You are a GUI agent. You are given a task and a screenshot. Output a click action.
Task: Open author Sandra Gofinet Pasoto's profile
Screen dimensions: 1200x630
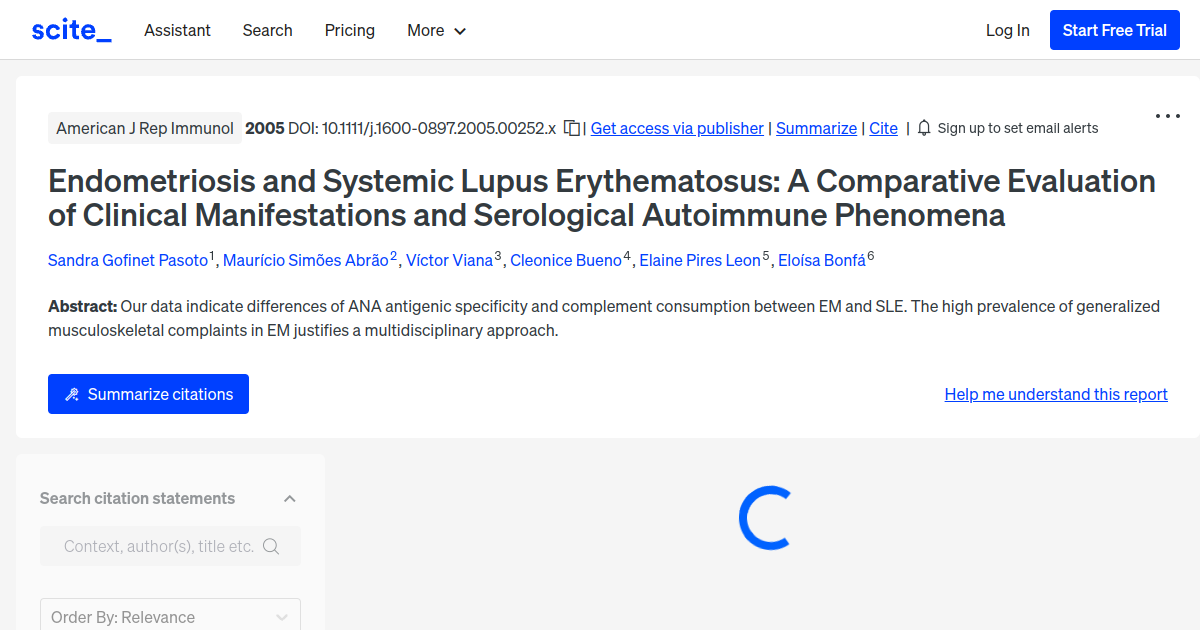tap(128, 260)
